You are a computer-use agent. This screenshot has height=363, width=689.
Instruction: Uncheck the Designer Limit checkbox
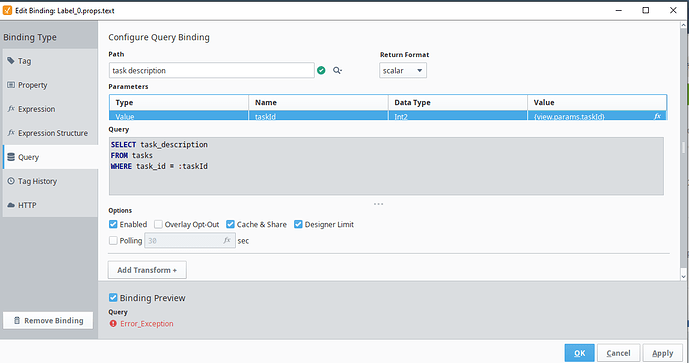[x=298, y=224]
